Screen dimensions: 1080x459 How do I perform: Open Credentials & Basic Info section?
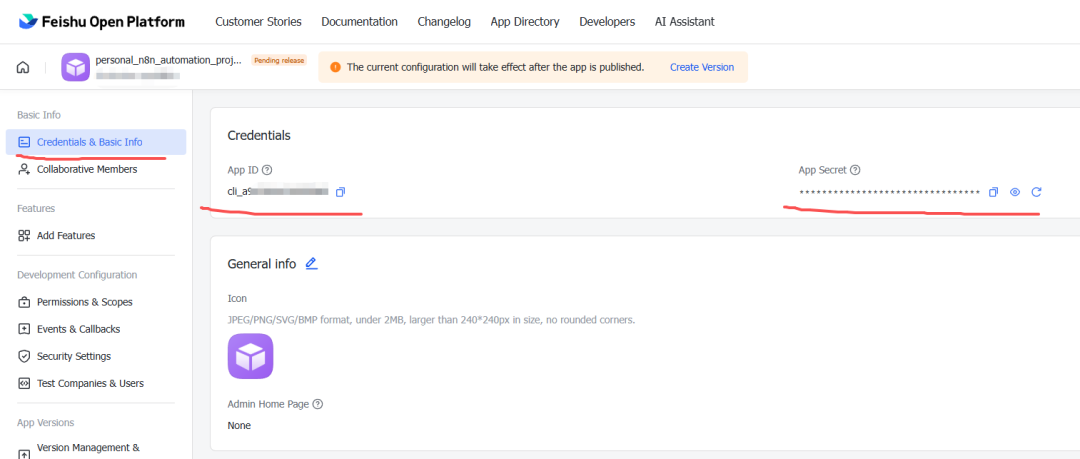tap(89, 142)
